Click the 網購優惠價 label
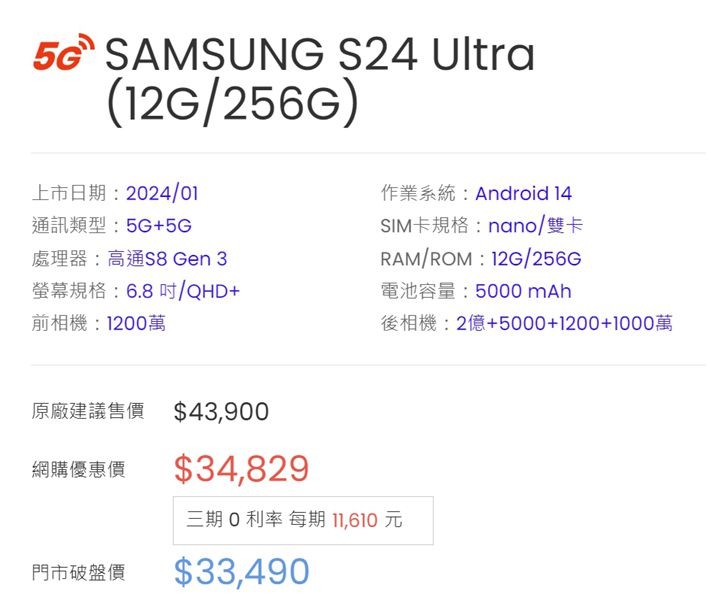 [79, 470]
